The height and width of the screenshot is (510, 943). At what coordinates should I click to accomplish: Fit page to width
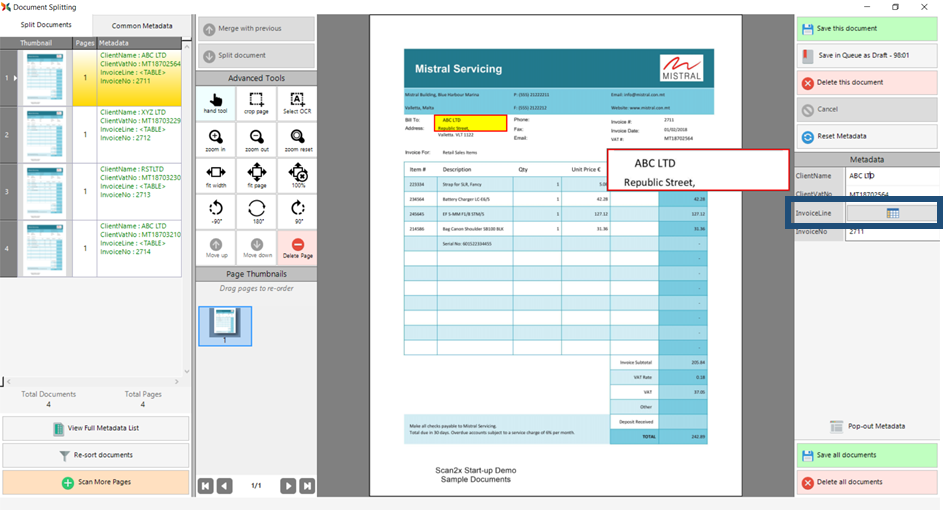[215, 176]
